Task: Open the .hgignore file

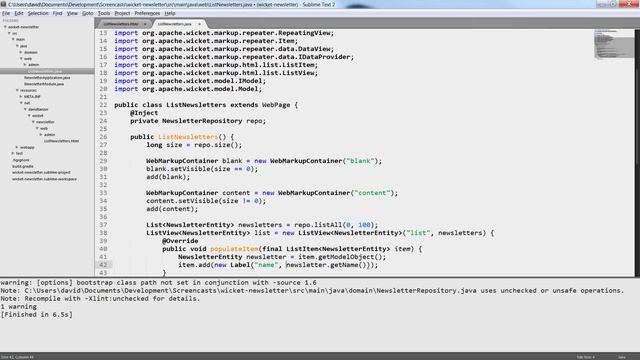Action: 20,160
